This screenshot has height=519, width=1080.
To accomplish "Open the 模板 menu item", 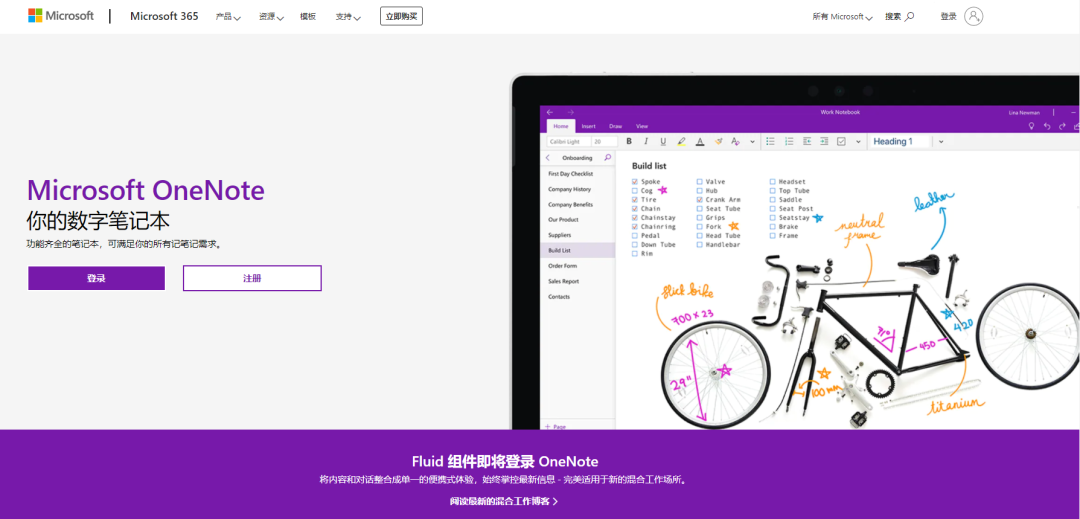I will [308, 17].
